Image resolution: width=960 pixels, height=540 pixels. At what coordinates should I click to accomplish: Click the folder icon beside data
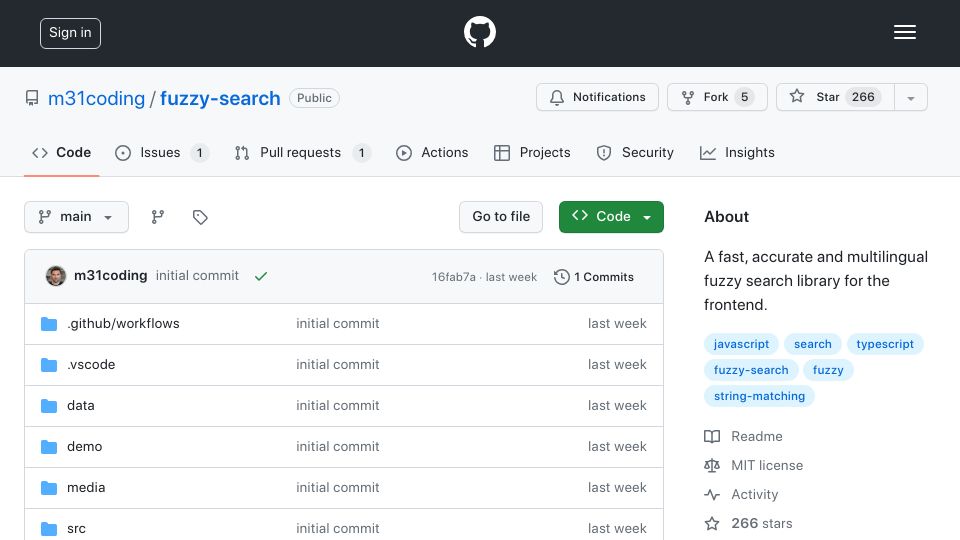click(x=49, y=406)
